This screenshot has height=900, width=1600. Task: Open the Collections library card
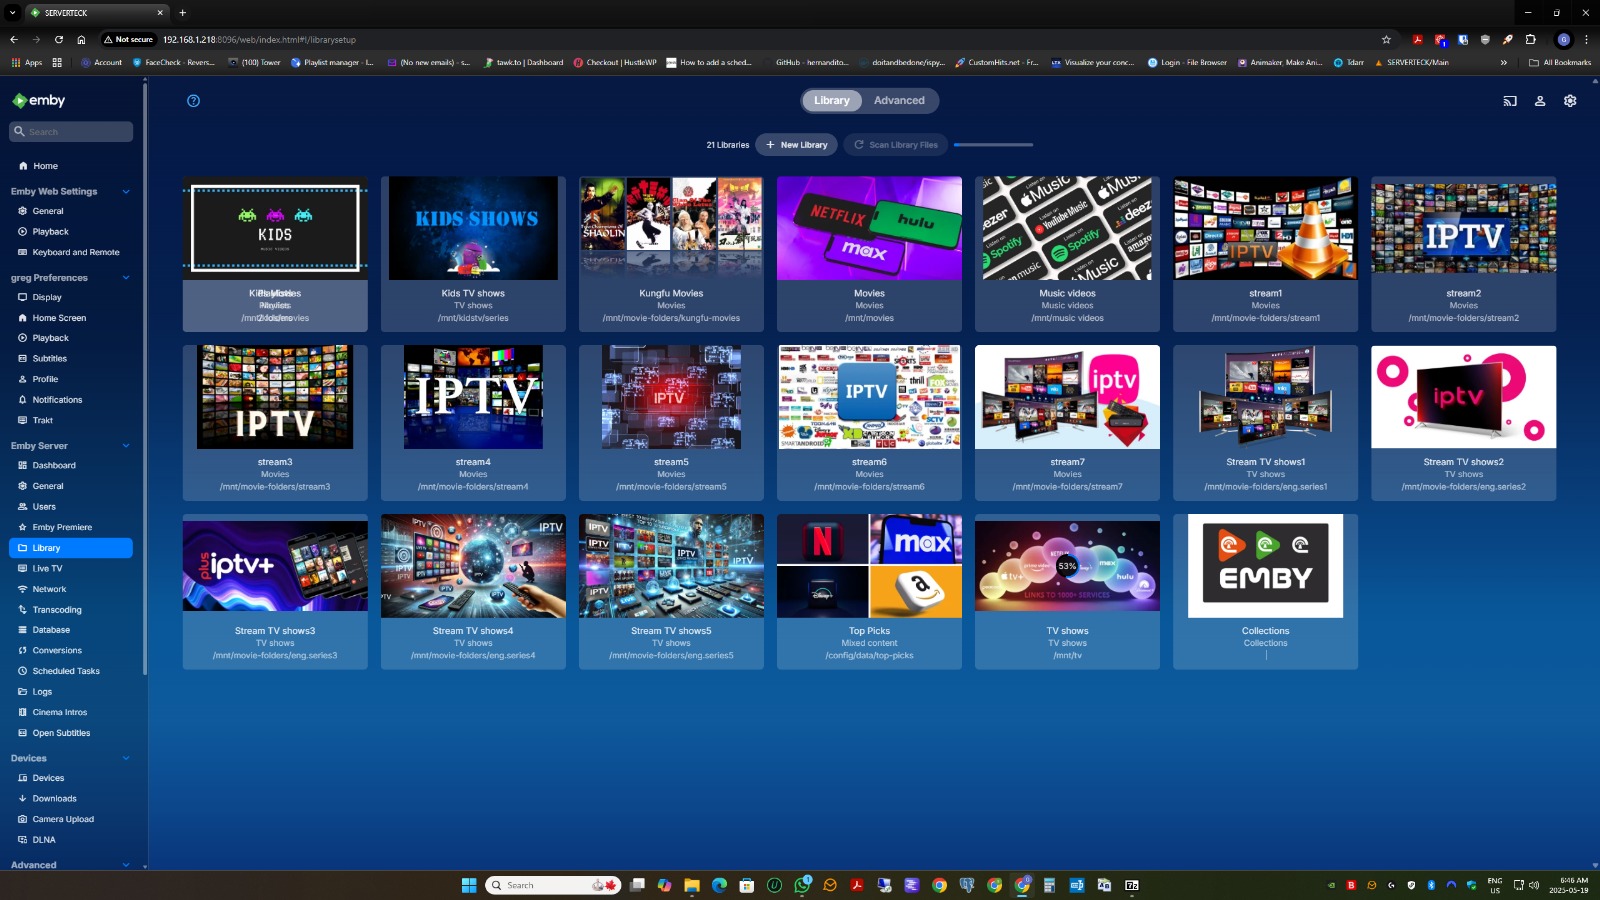1265,592
